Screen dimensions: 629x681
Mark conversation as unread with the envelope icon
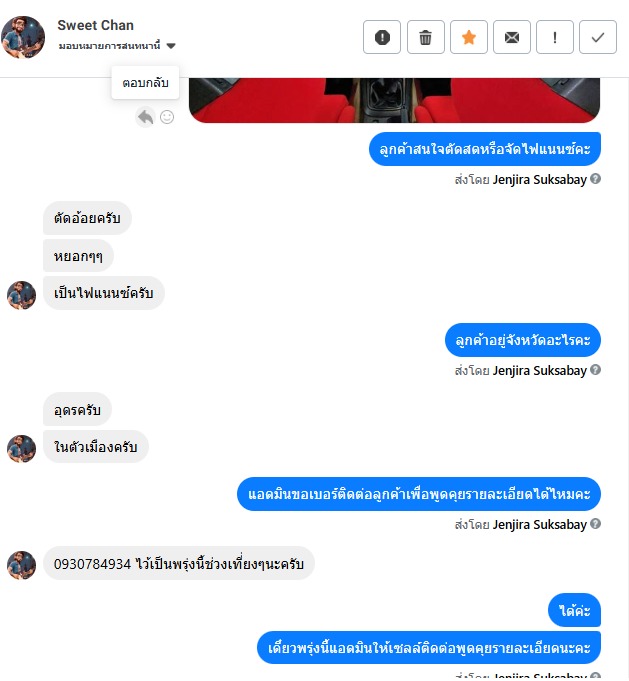[x=512, y=37]
